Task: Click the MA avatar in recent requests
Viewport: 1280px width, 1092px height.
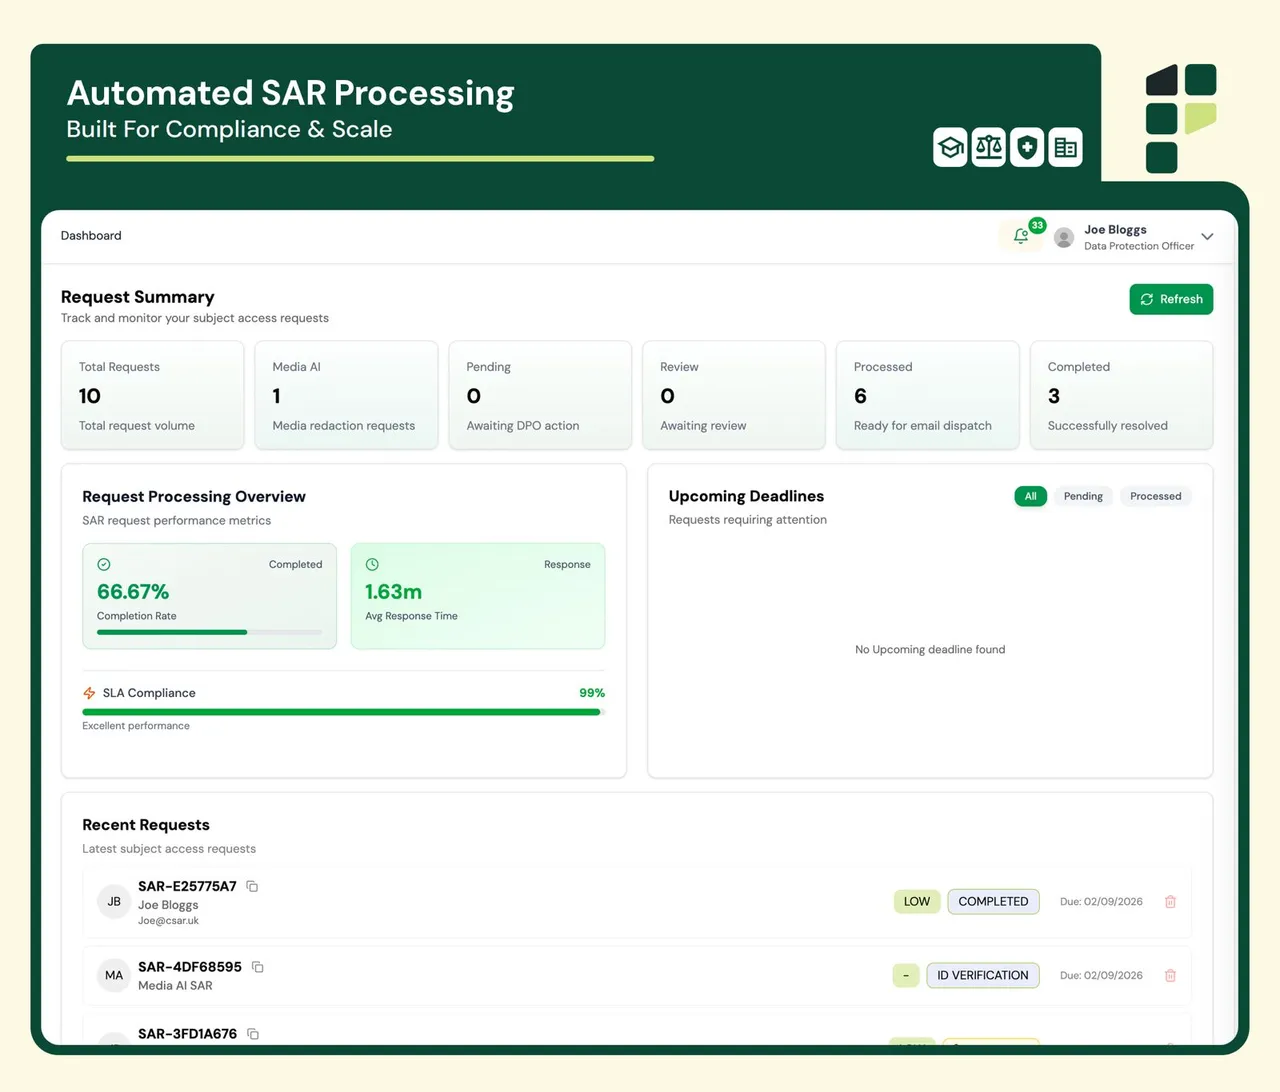Action: 114,975
